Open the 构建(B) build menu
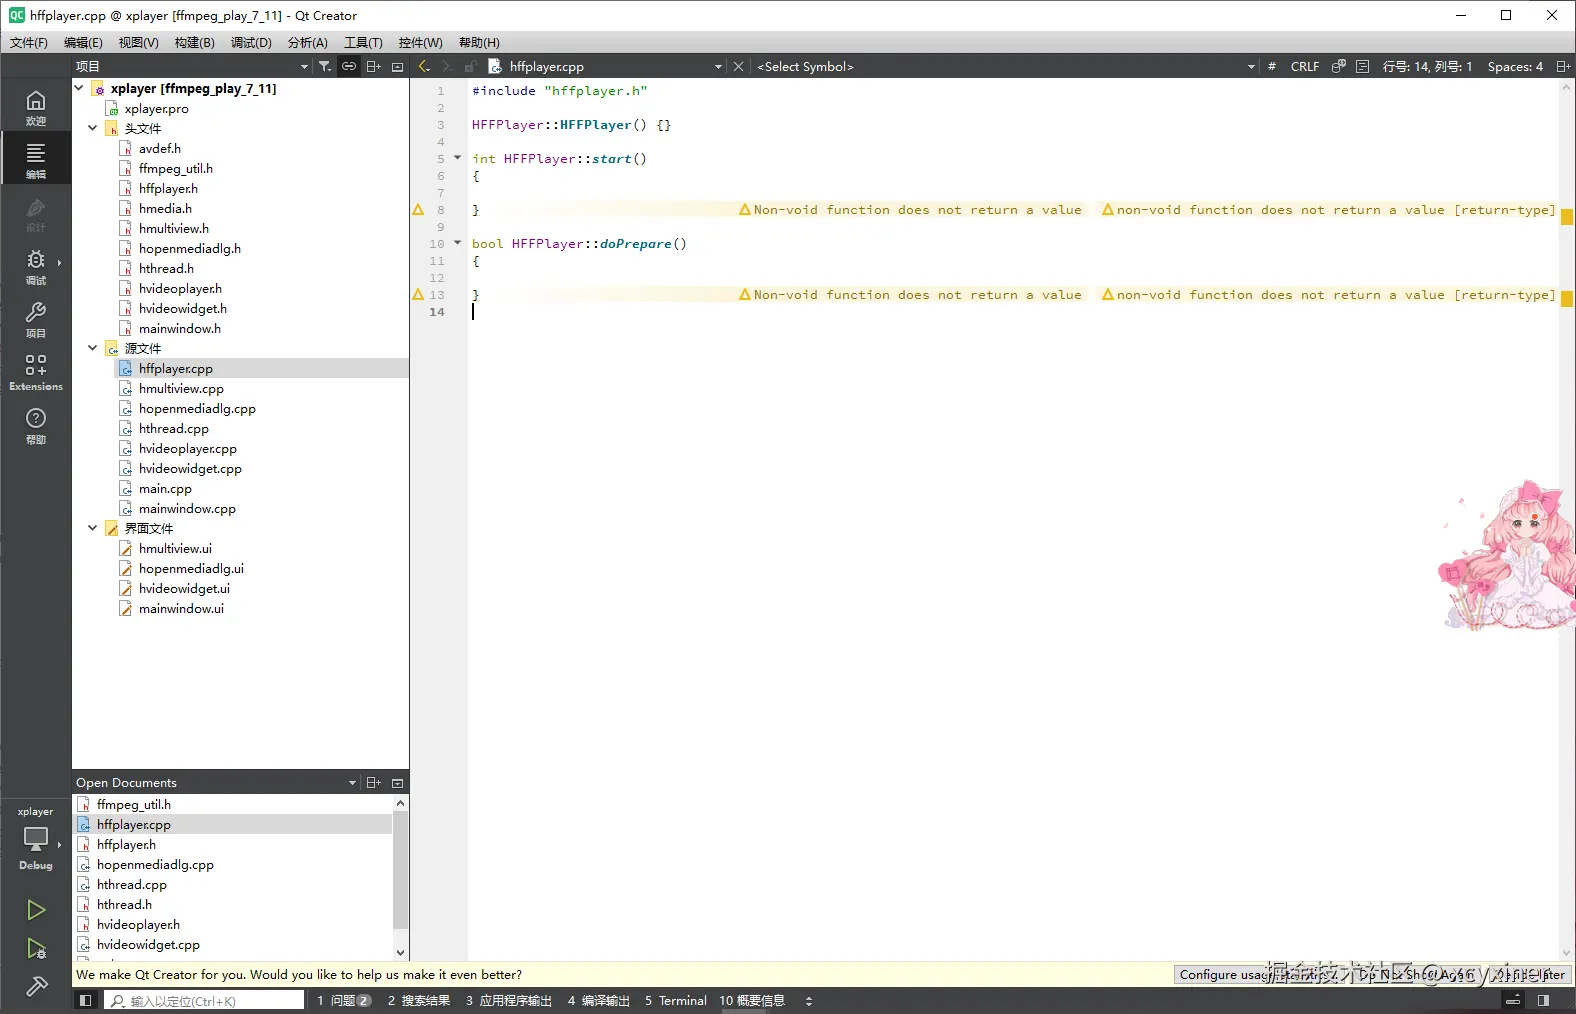Screen dimensions: 1576x1014 coord(194,42)
